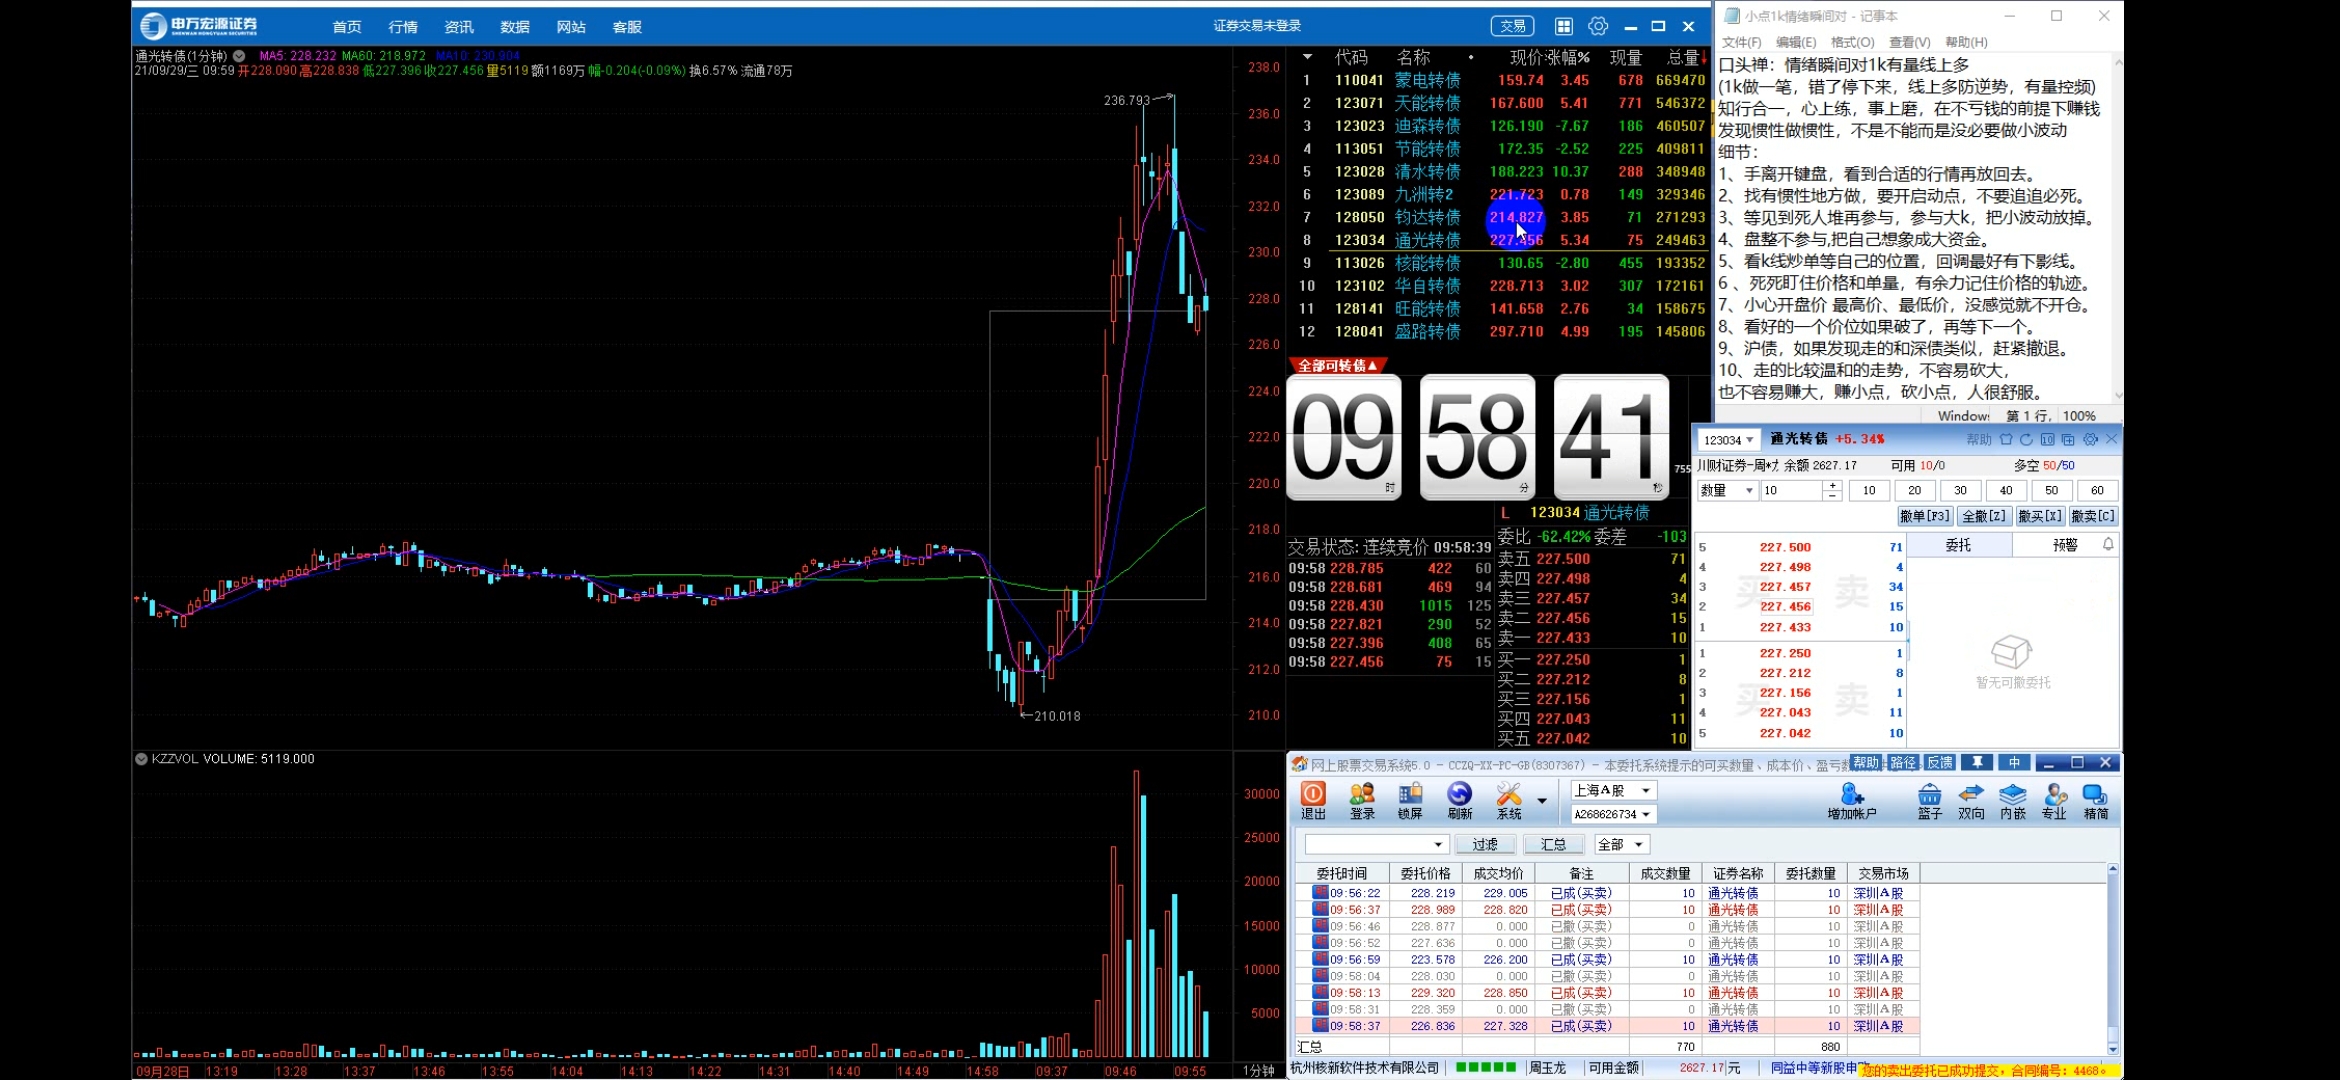Image resolution: width=2340 pixels, height=1080 pixels.
Task: Click the pin icon in trading system title bar
Action: (x=1977, y=763)
